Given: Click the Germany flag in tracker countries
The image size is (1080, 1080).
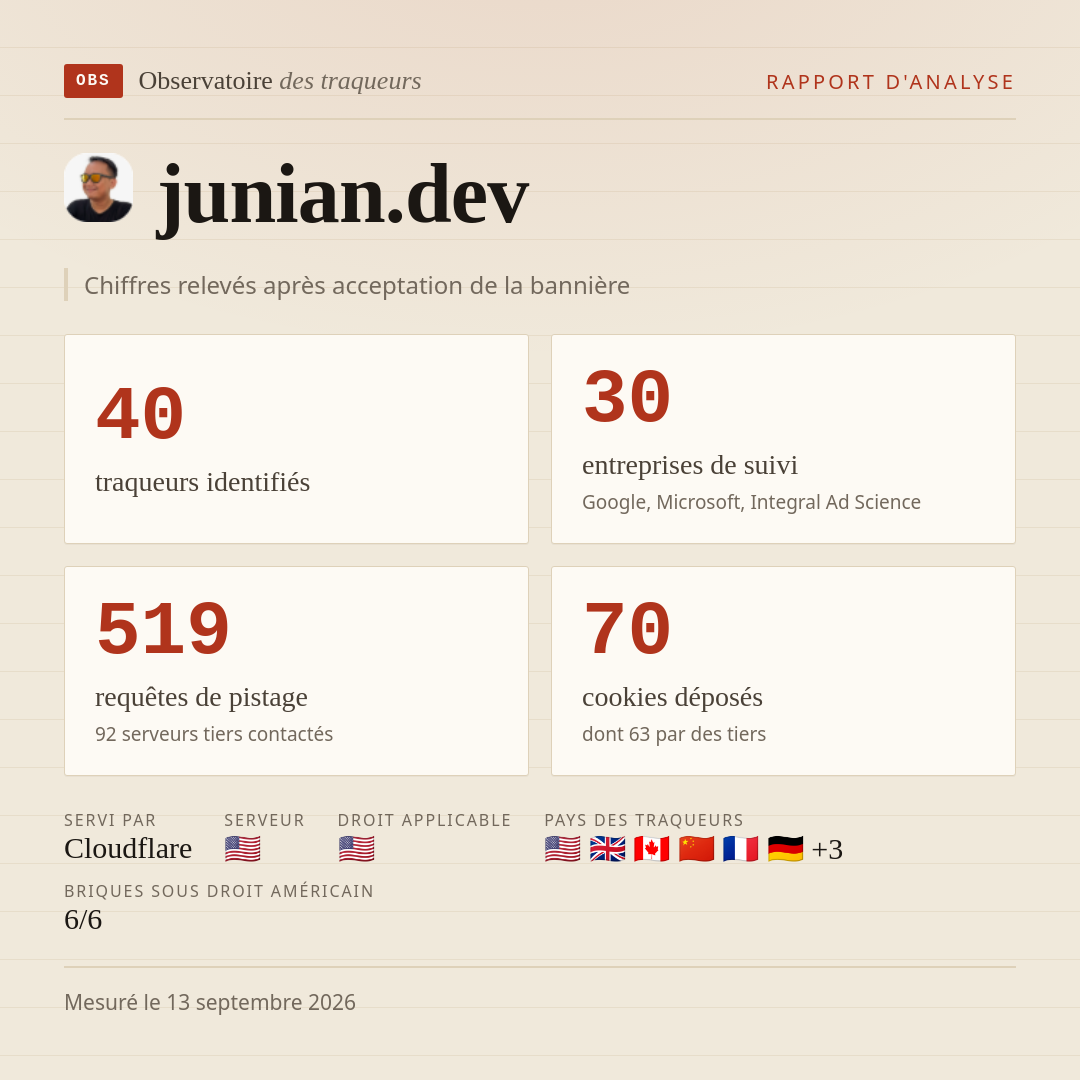Looking at the screenshot, I should [x=785, y=849].
